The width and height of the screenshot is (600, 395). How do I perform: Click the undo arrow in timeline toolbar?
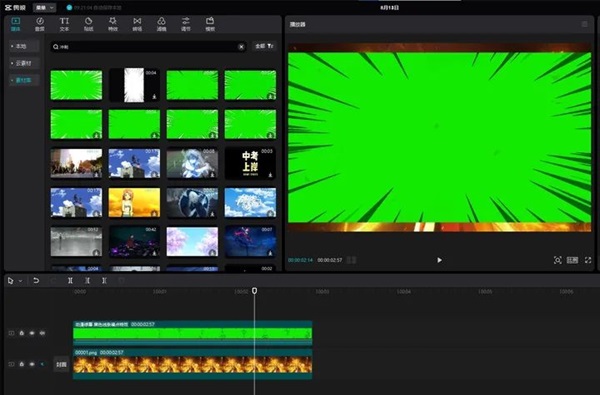click(36, 281)
